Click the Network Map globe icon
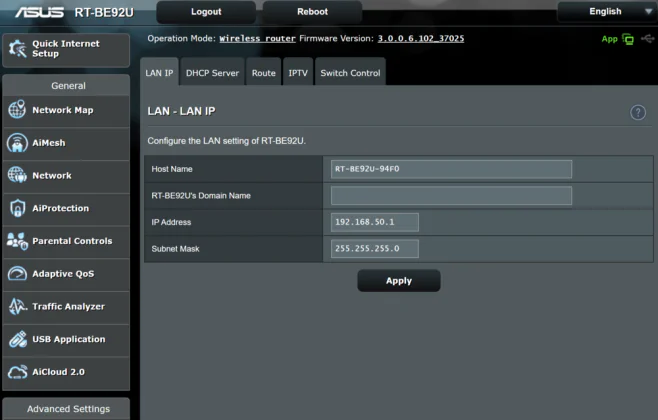Image resolution: width=658 pixels, height=420 pixels. [17, 110]
